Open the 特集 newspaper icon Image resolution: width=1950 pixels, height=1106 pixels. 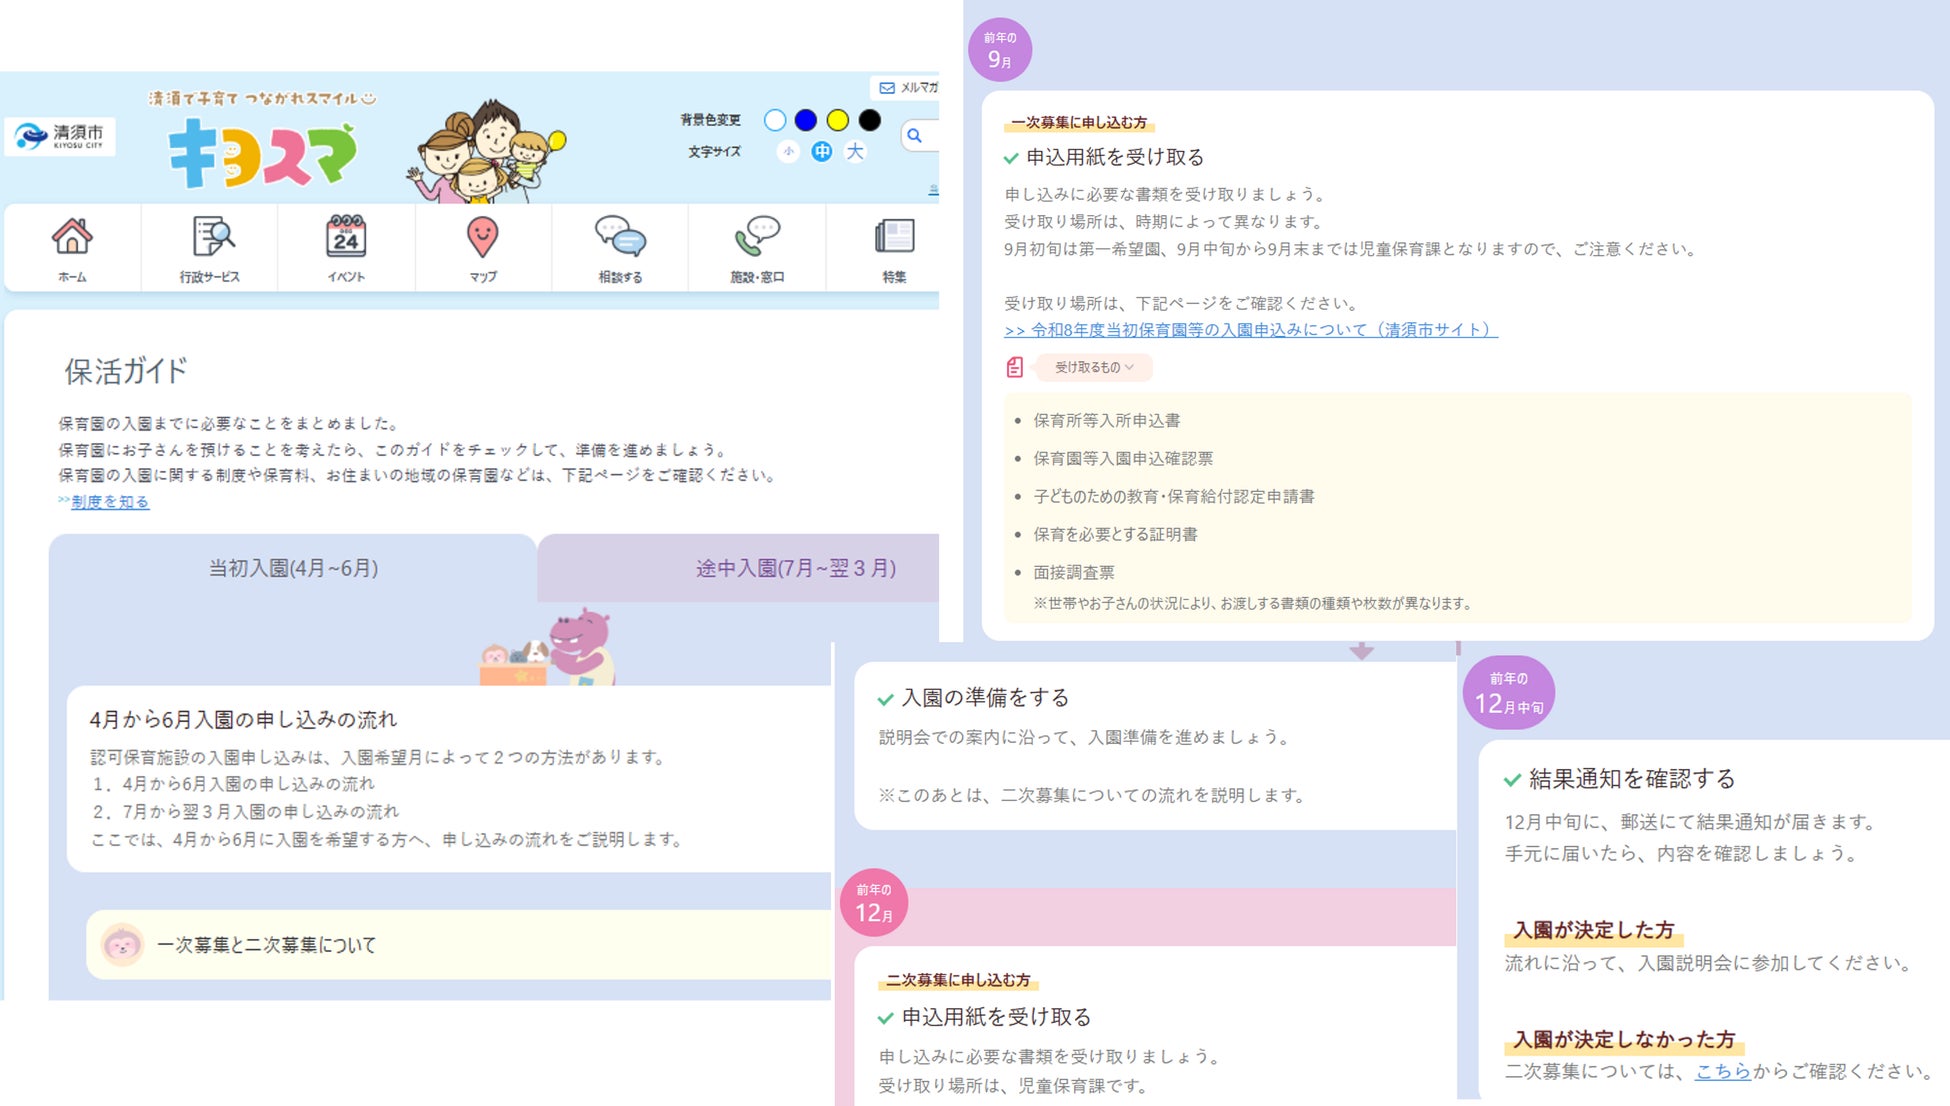(x=894, y=238)
